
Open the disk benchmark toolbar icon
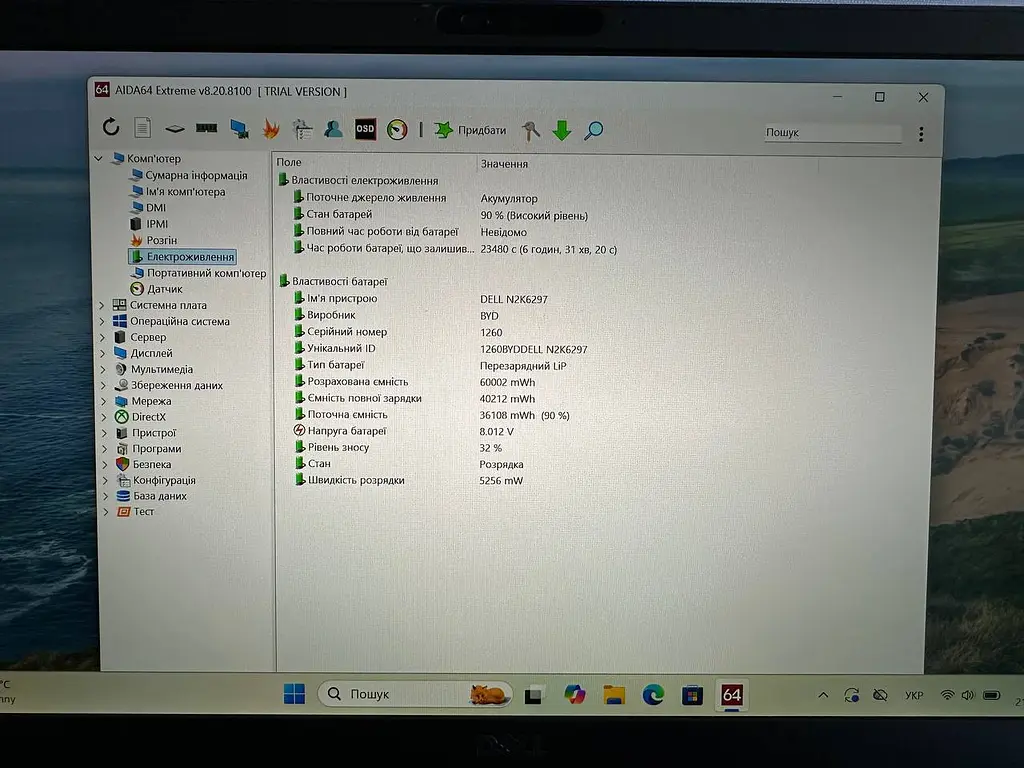click(174, 129)
